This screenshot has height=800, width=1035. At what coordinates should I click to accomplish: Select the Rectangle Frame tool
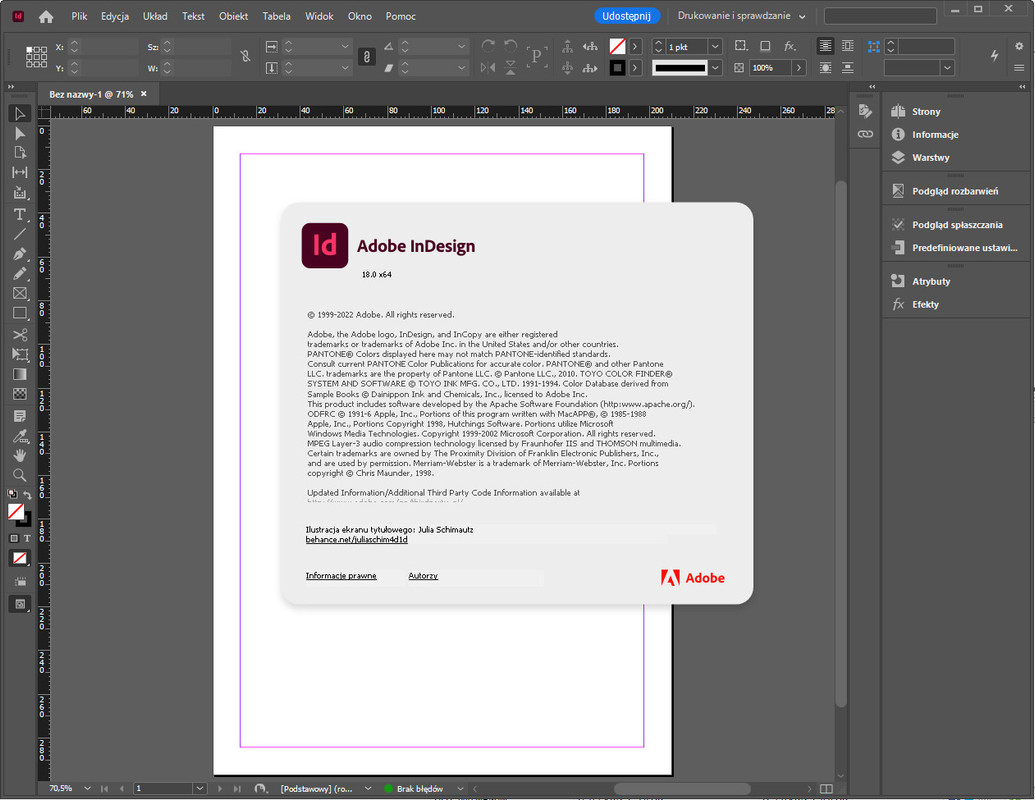[20, 293]
